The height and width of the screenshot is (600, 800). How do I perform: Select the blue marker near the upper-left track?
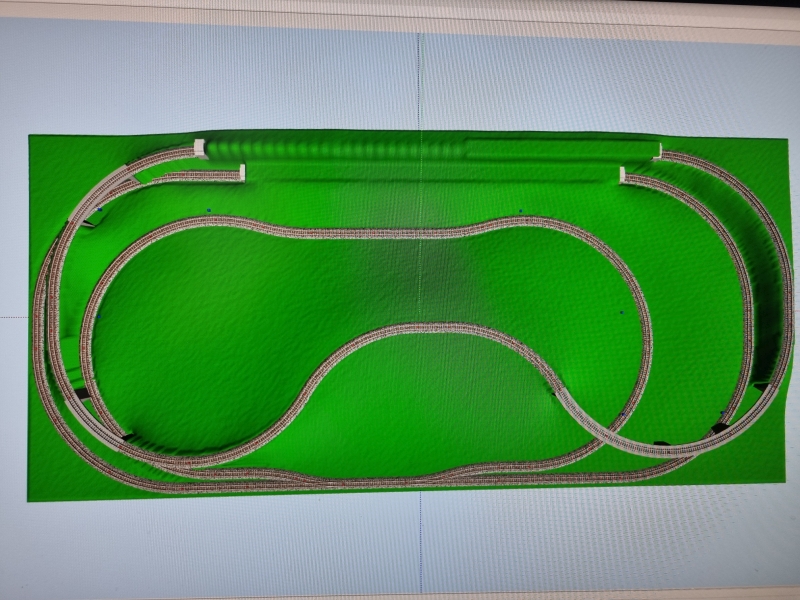coord(208,210)
